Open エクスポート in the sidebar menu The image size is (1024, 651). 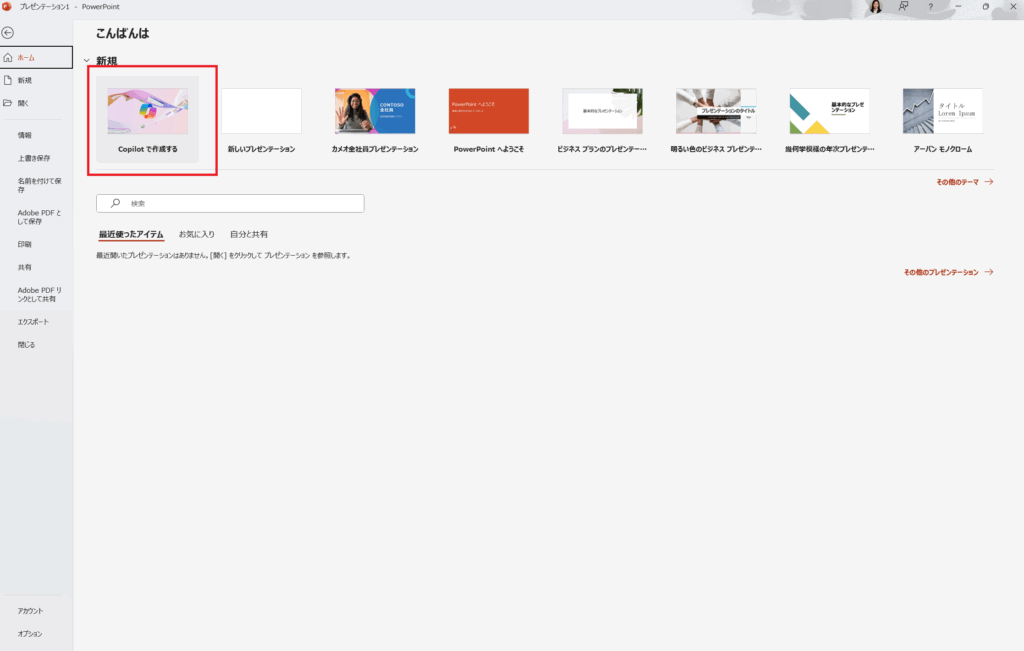coord(33,322)
